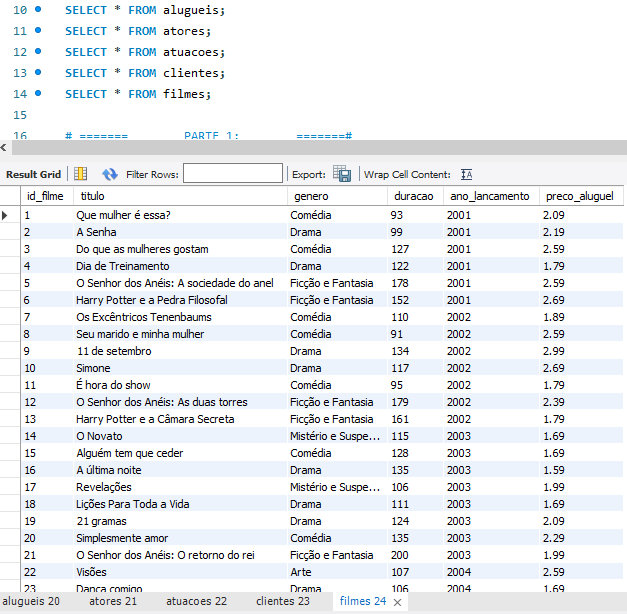Toggle Wrap Cell Content icon
This screenshot has height=614, width=627.
coord(466,174)
